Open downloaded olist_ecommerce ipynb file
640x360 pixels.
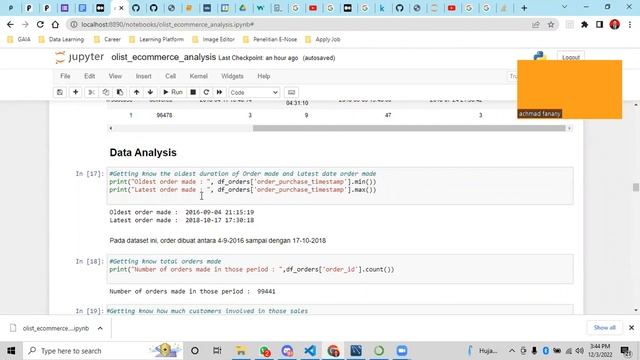[x=50, y=328]
